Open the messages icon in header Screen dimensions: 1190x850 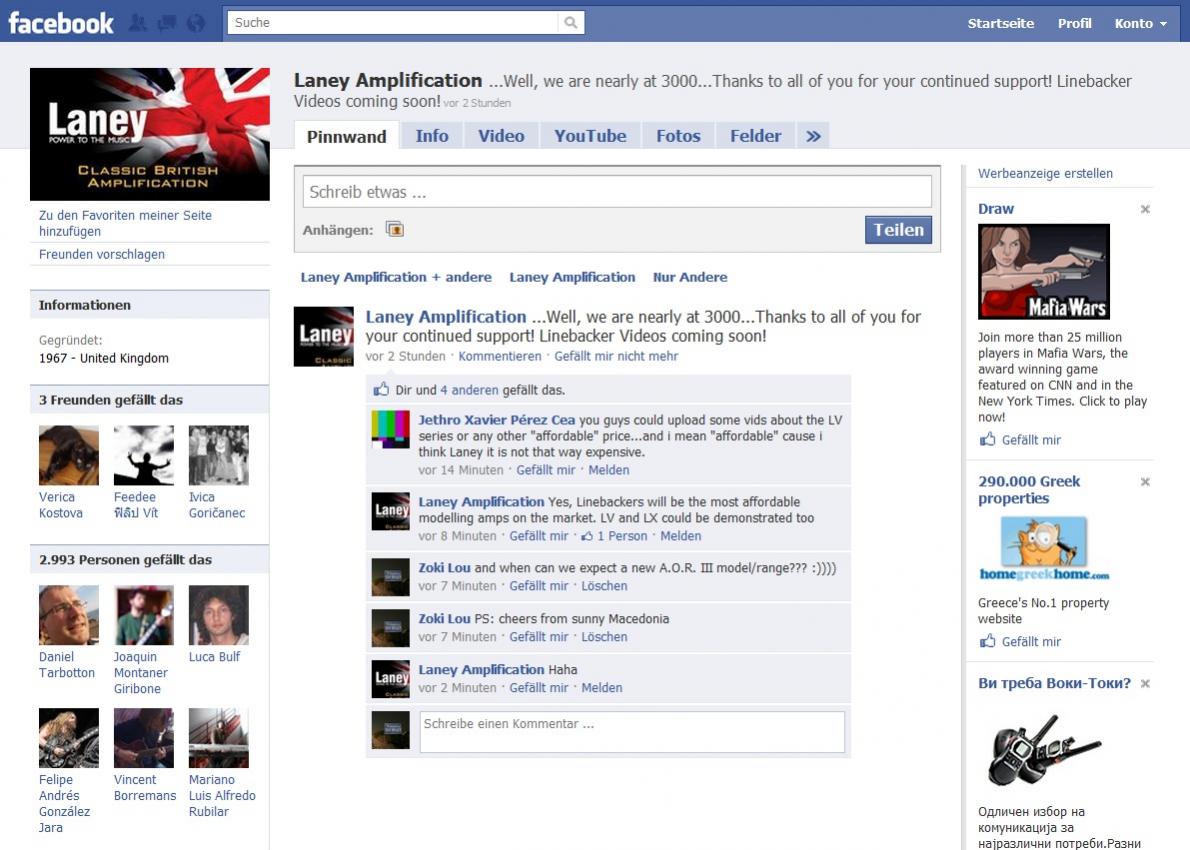166,23
